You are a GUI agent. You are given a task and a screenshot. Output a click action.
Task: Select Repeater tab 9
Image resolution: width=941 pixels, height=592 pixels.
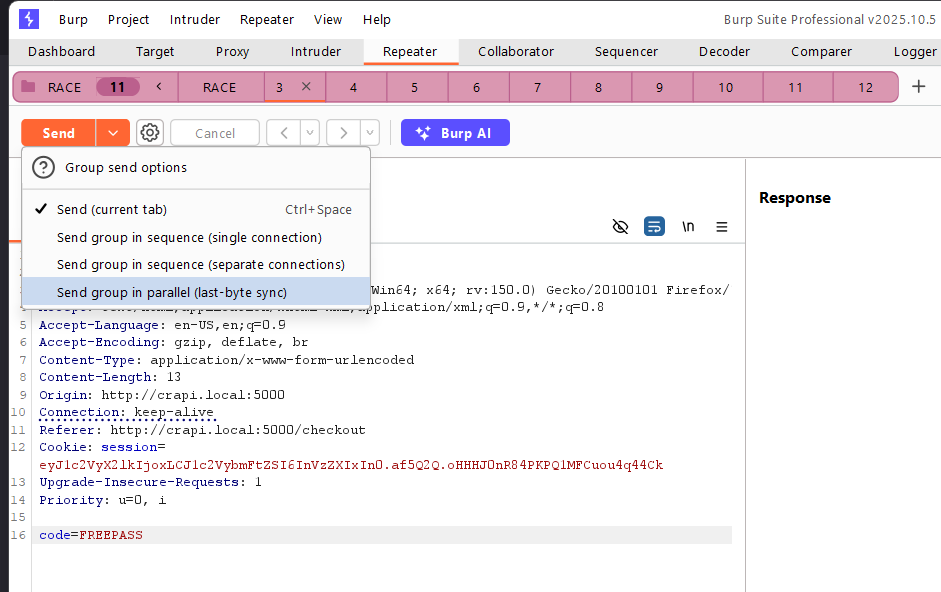[x=660, y=87]
